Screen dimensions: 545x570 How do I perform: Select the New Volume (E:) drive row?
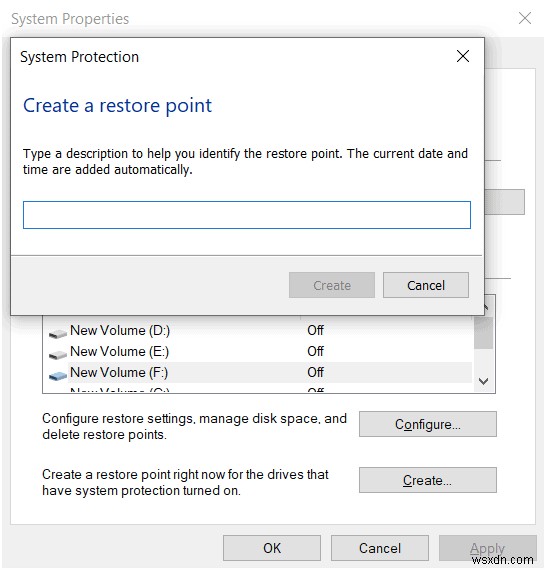(257, 352)
